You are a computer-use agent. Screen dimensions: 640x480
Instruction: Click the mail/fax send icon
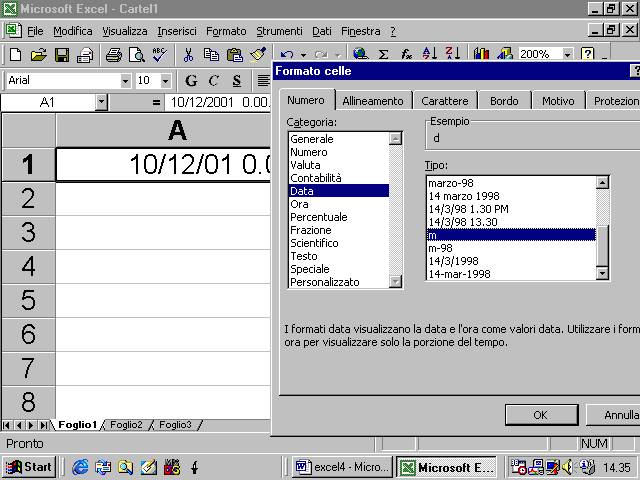pos(85,55)
